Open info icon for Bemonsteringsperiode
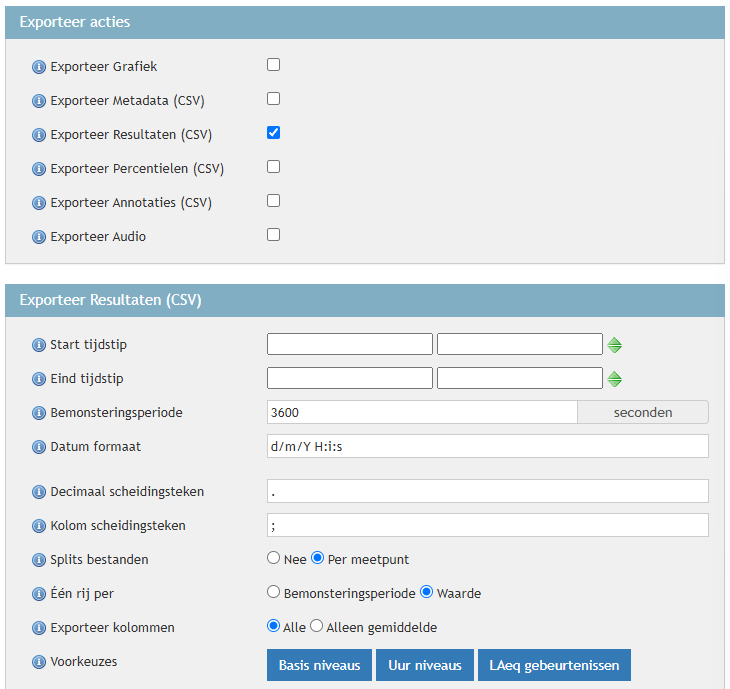 [40, 413]
